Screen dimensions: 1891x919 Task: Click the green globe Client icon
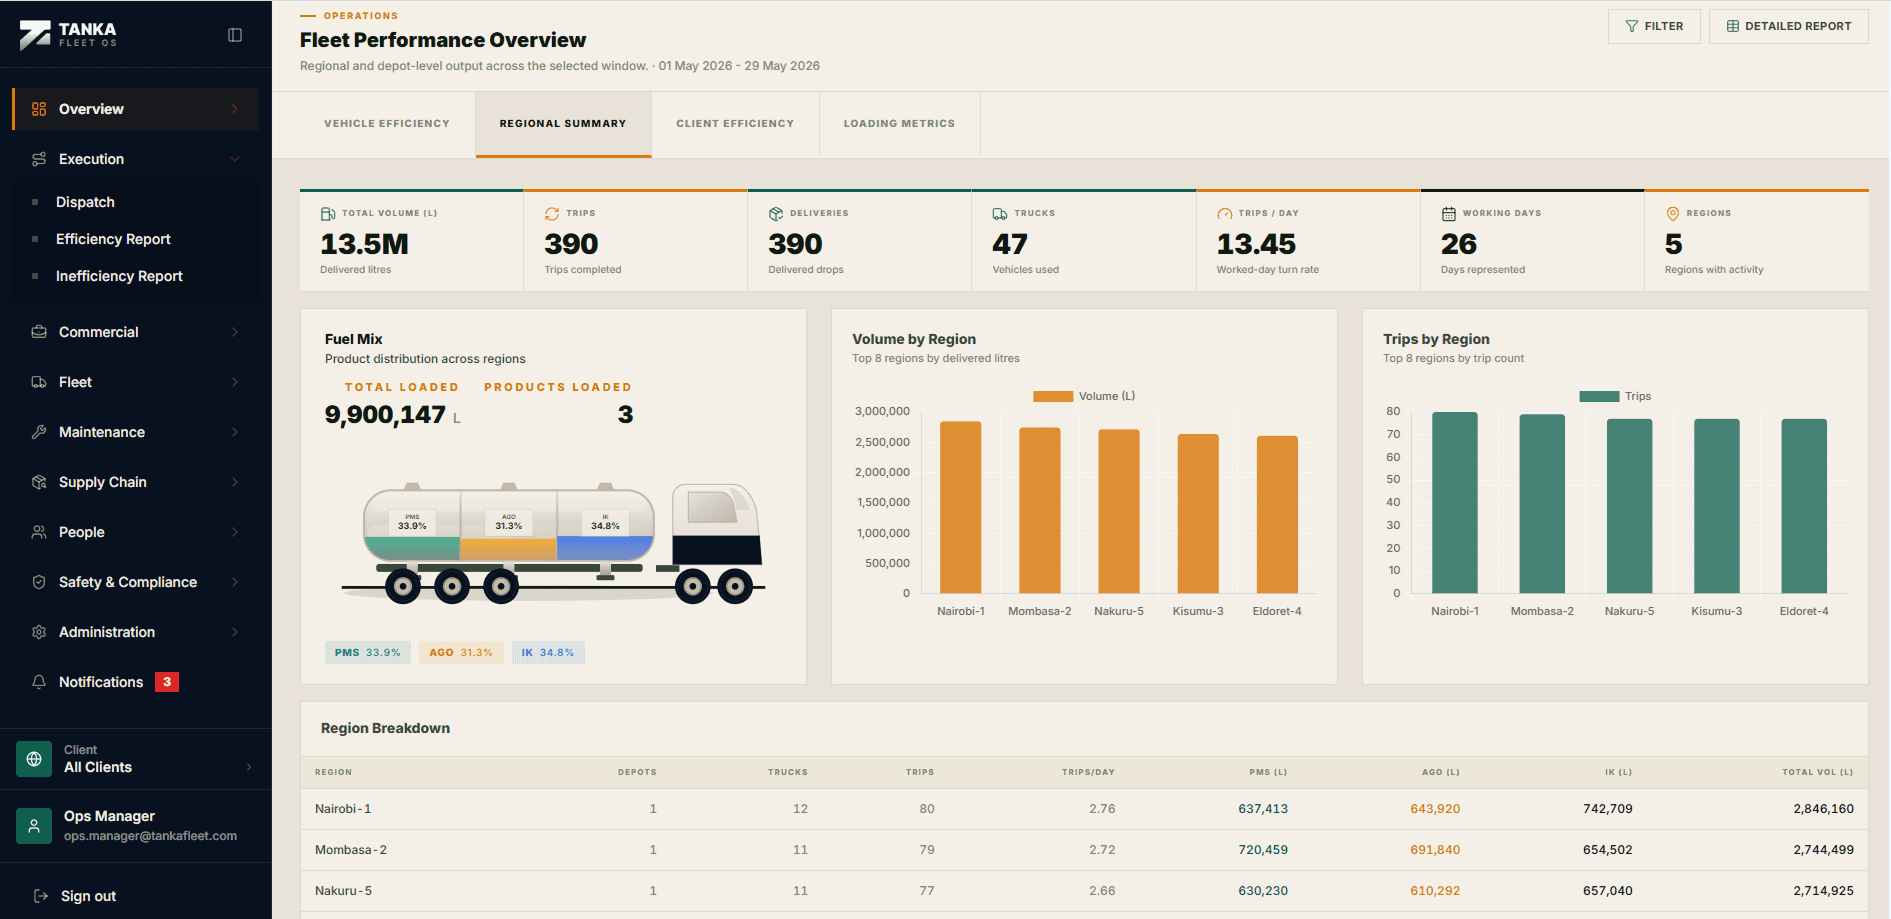(x=34, y=759)
